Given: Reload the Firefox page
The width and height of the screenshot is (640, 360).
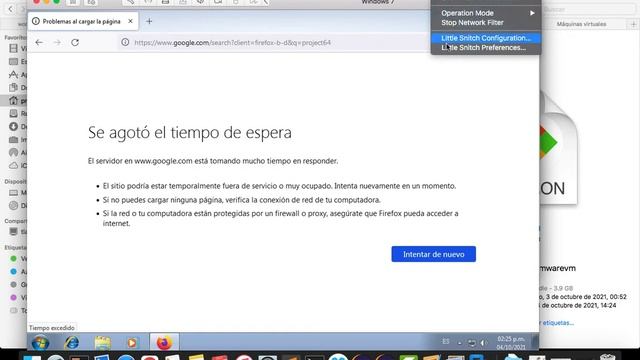Looking at the screenshot, I should (75, 42).
